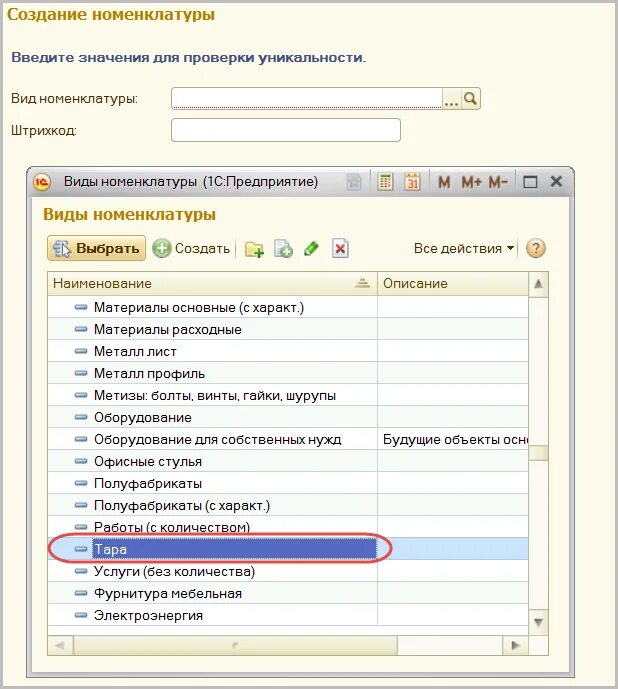Viewport: 618px width, 689px height.
Task: Focus the Вид номенклатуры input field
Action: 306,98
